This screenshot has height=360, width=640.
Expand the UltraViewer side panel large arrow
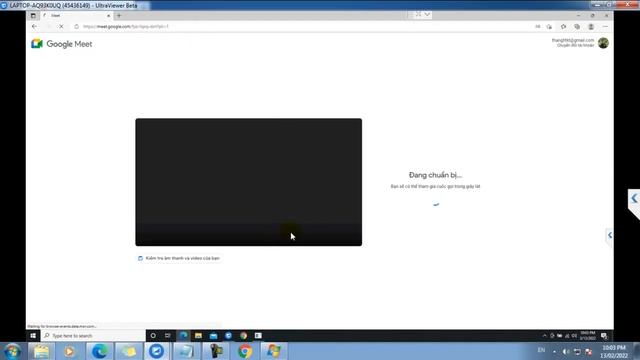point(634,199)
